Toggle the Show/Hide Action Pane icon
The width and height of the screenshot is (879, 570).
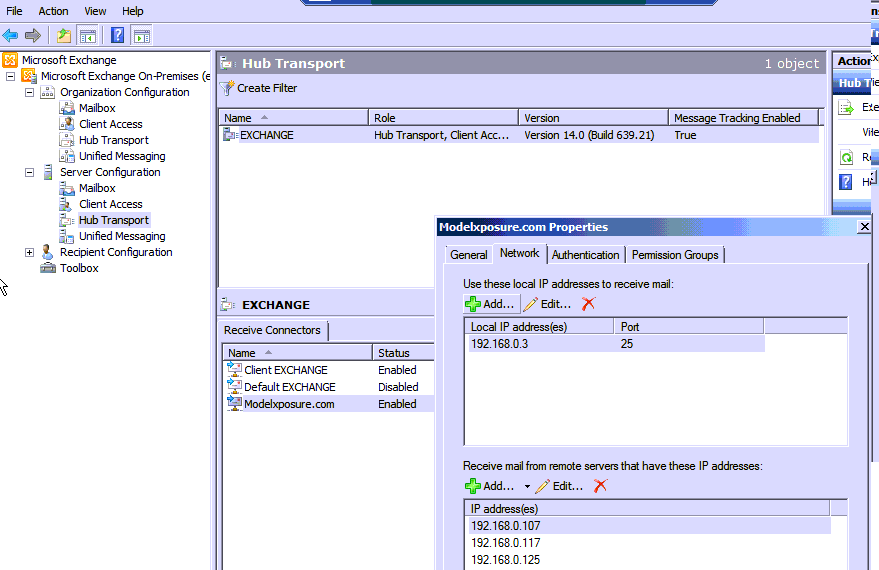[x=141, y=36]
